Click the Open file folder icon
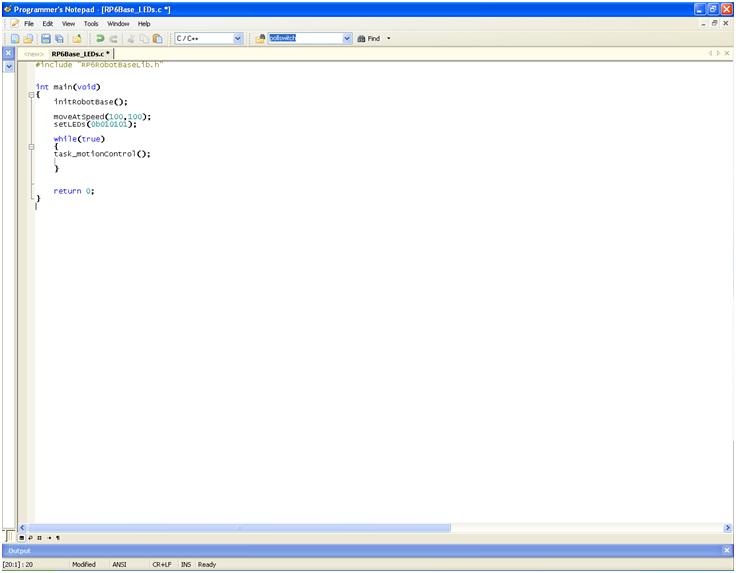Screen dimensions: 736x573 coord(28,39)
